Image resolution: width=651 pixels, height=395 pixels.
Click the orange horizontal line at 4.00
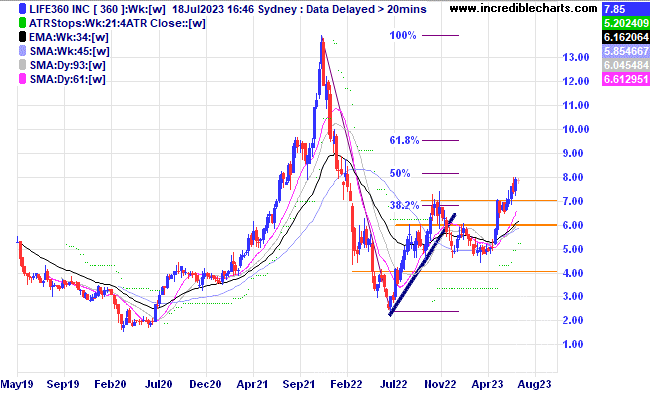click(x=454, y=272)
